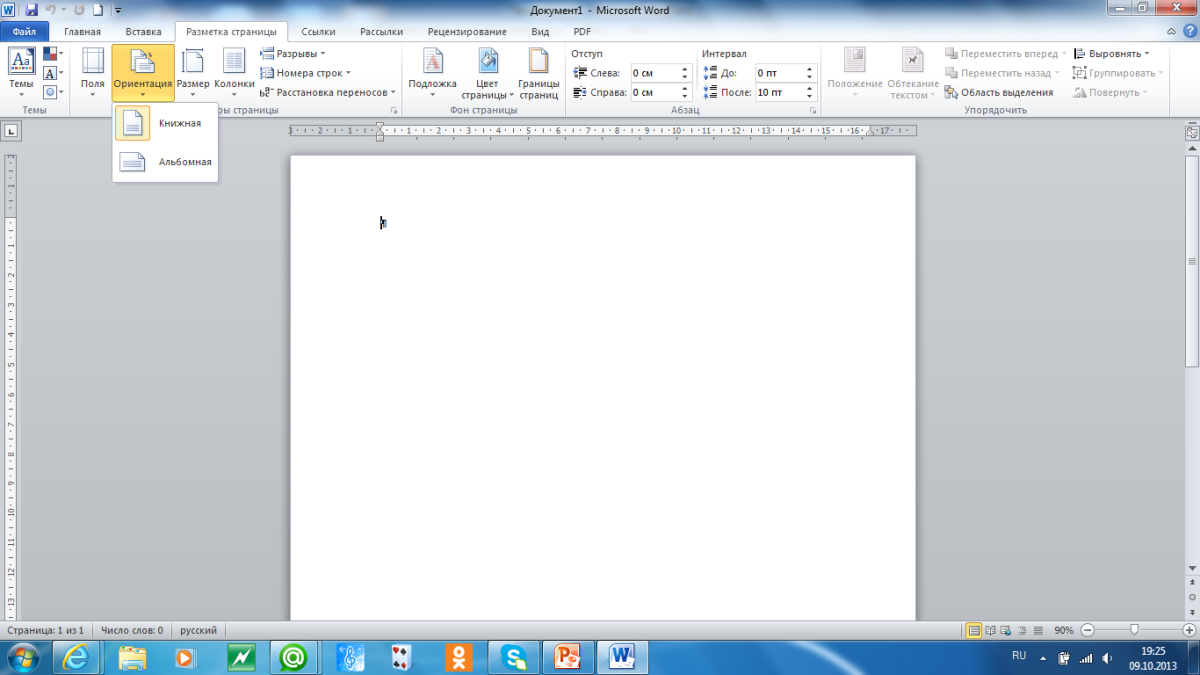Click the vertical scrollbar down arrow
1200x675 pixels.
pyautogui.click(x=1192, y=569)
